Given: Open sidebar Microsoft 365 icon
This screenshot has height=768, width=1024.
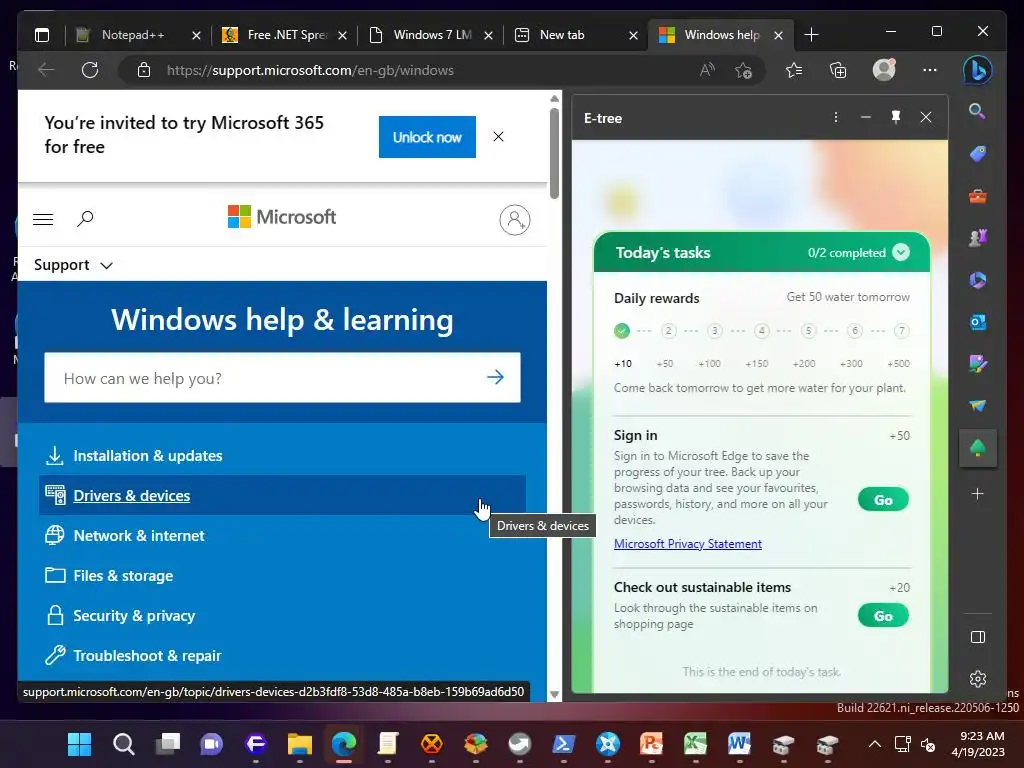Looking at the screenshot, I should point(978,280).
